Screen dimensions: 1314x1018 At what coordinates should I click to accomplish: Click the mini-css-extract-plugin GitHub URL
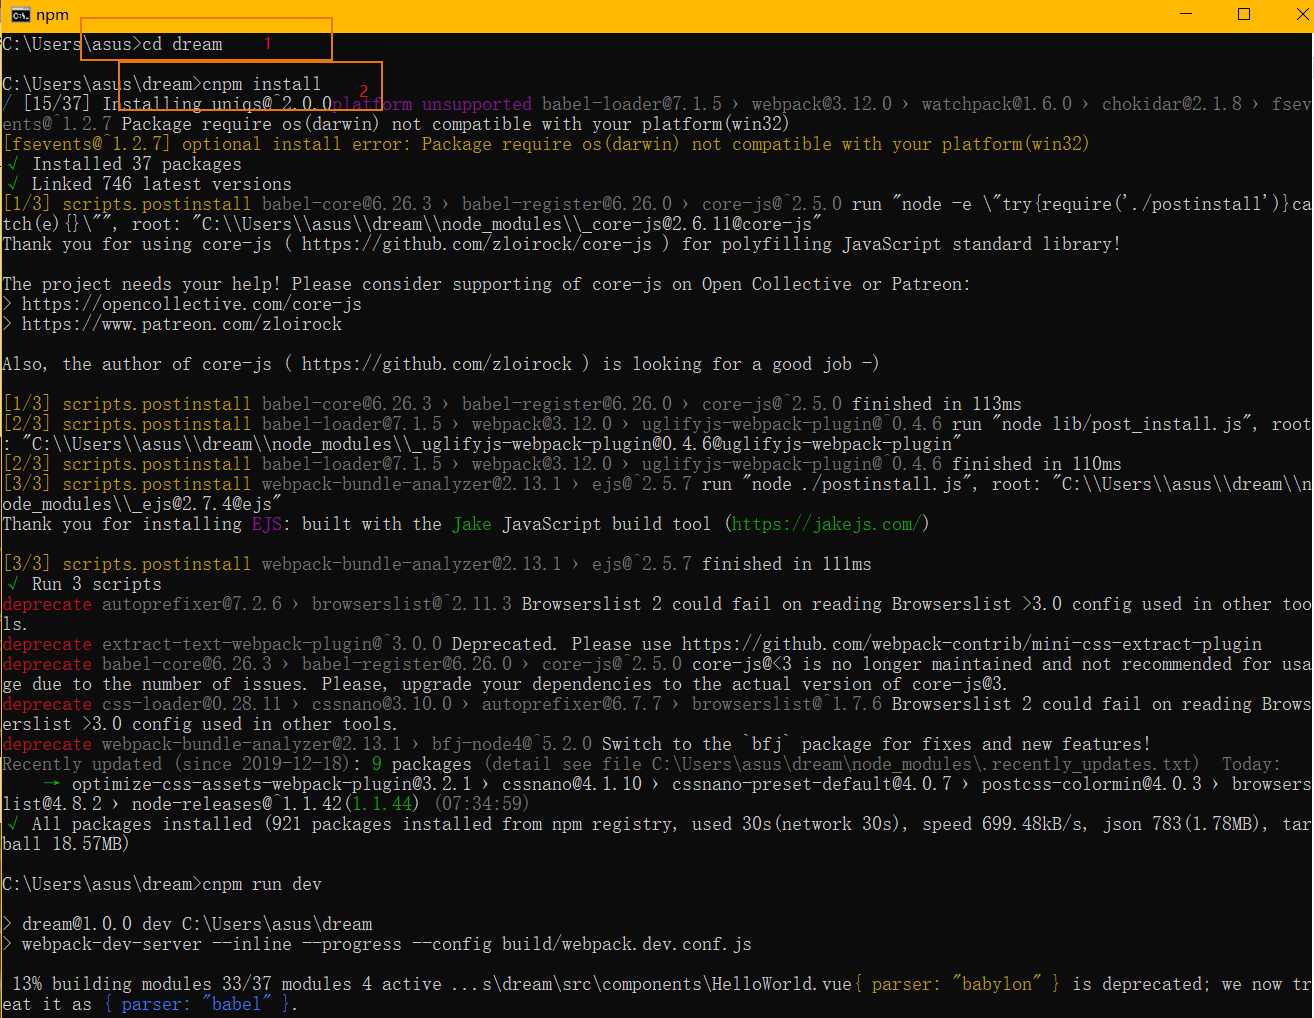coord(972,644)
